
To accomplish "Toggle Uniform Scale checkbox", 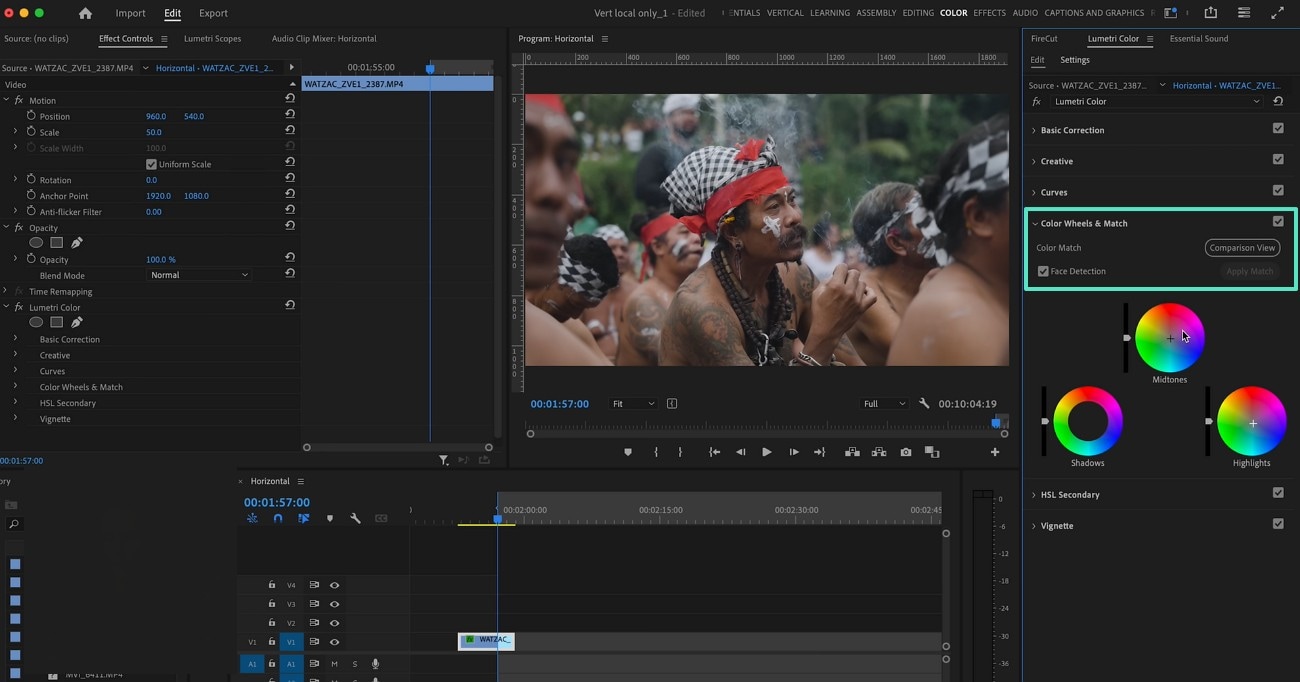I will pyautogui.click(x=151, y=164).
